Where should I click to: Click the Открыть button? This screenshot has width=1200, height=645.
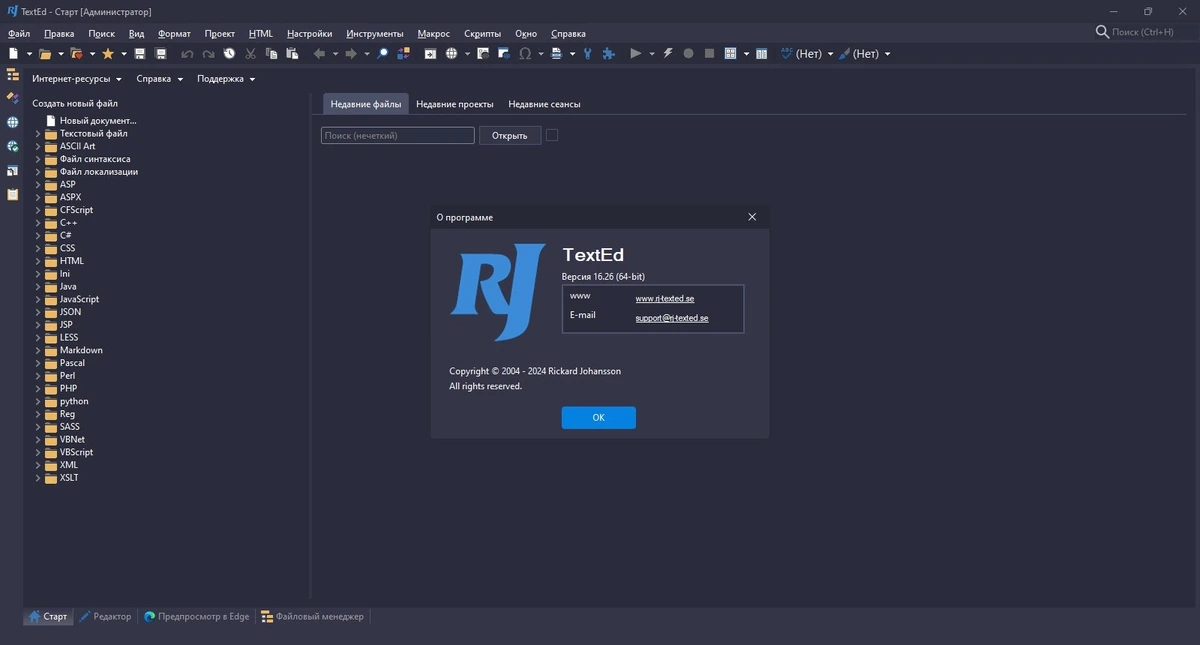click(510, 135)
